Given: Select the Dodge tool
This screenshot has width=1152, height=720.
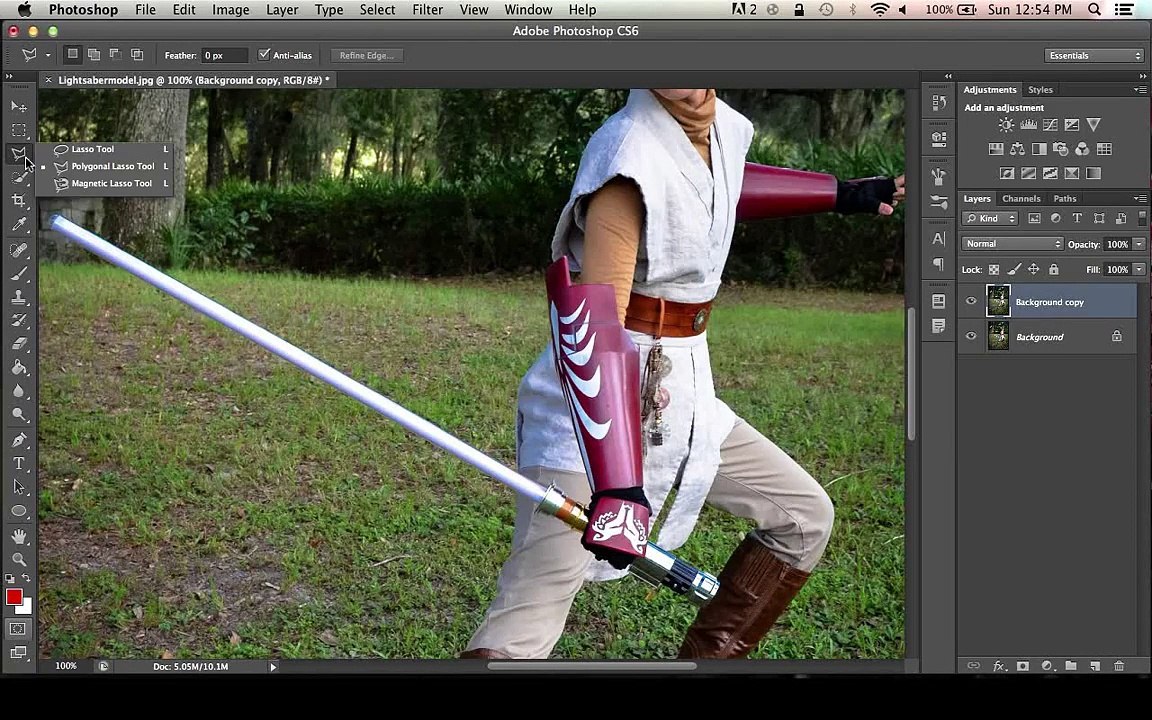Looking at the screenshot, I should pyautogui.click(x=19, y=414).
